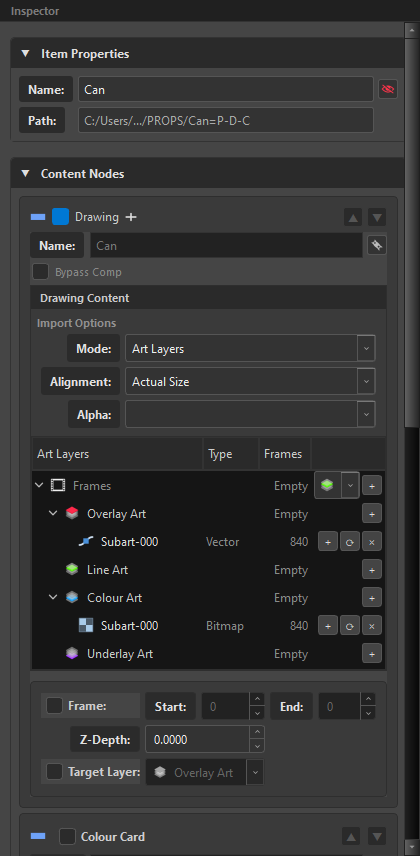Move Drawing node up with arrow
The image size is (420, 856).
click(x=353, y=217)
